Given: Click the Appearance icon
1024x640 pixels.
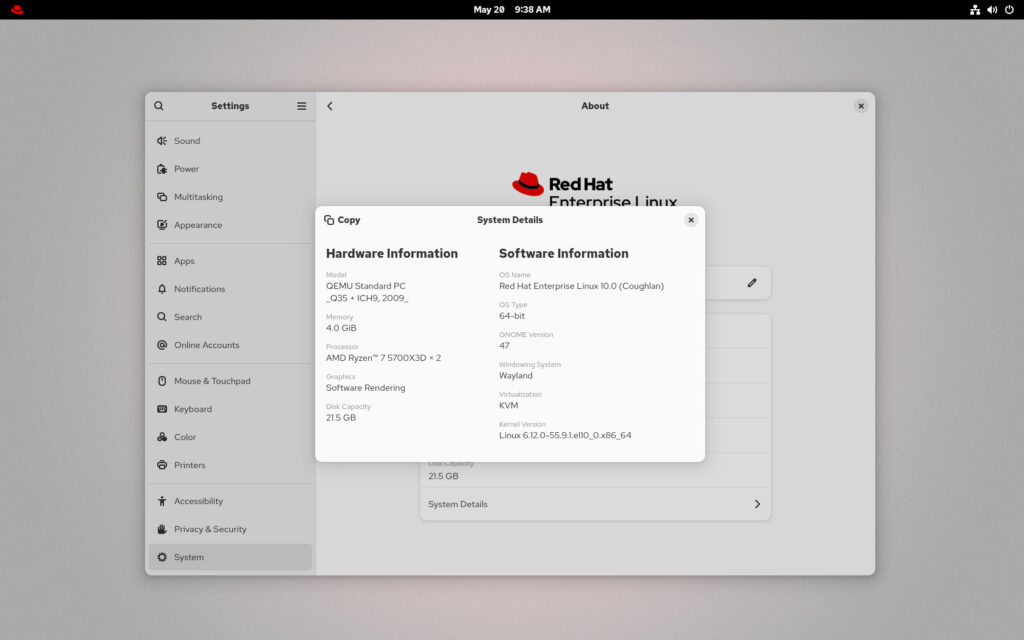Looking at the screenshot, I should 160,225.
